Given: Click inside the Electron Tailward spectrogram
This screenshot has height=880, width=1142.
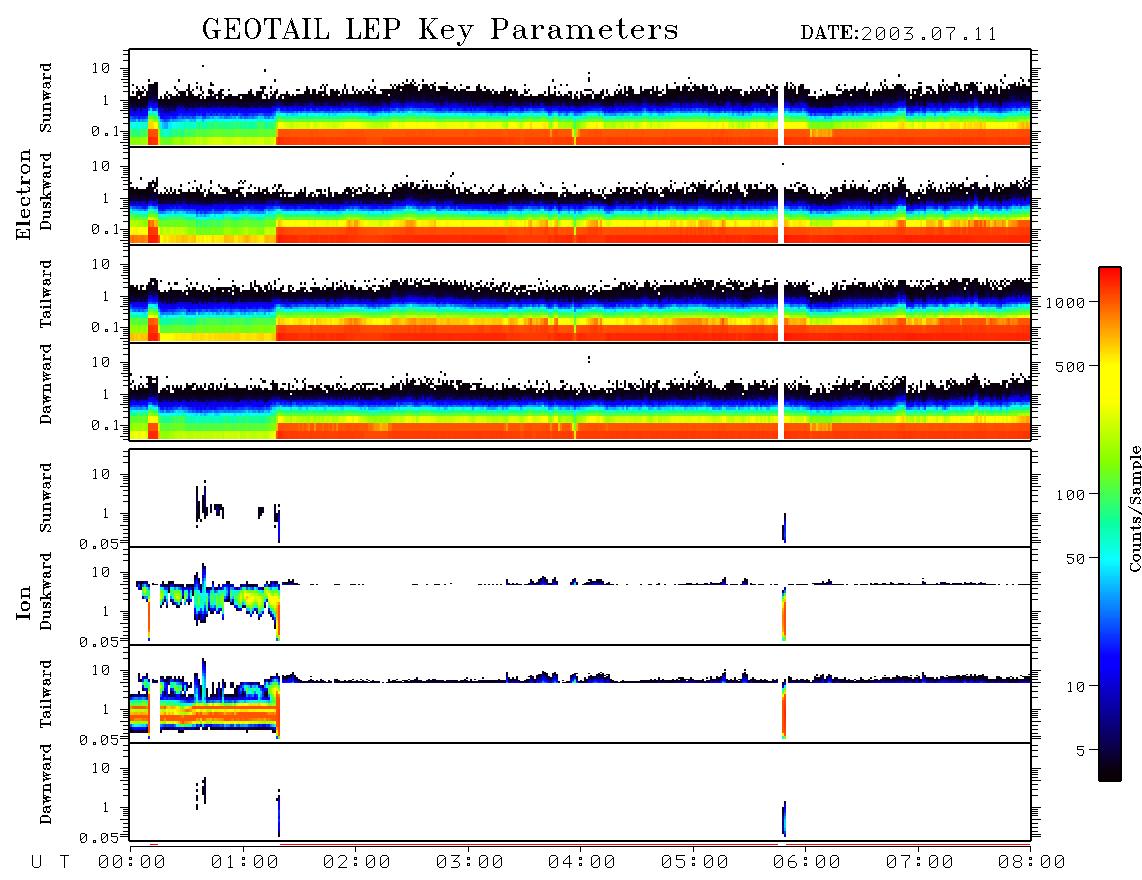Looking at the screenshot, I should (580, 294).
